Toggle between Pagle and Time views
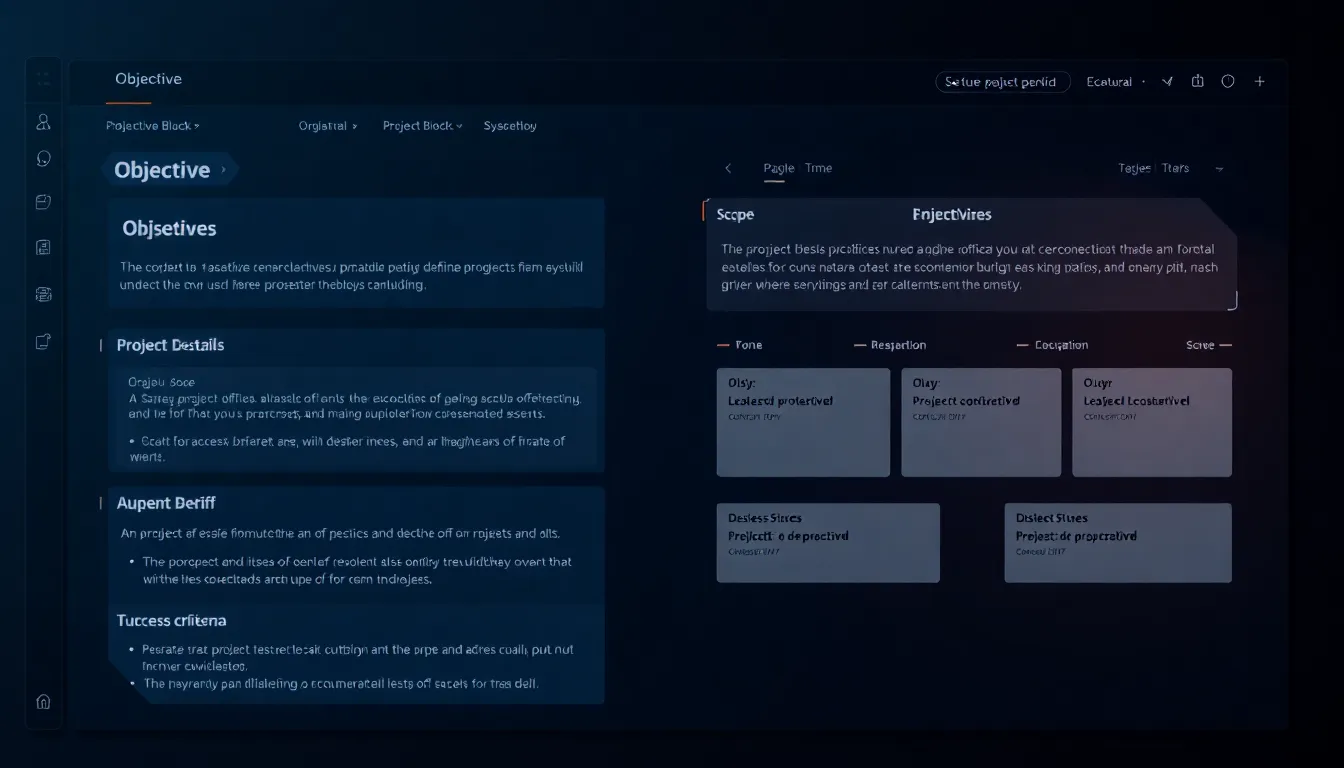The width and height of the screenshot is (1344, 768). [x=799, y=168]
